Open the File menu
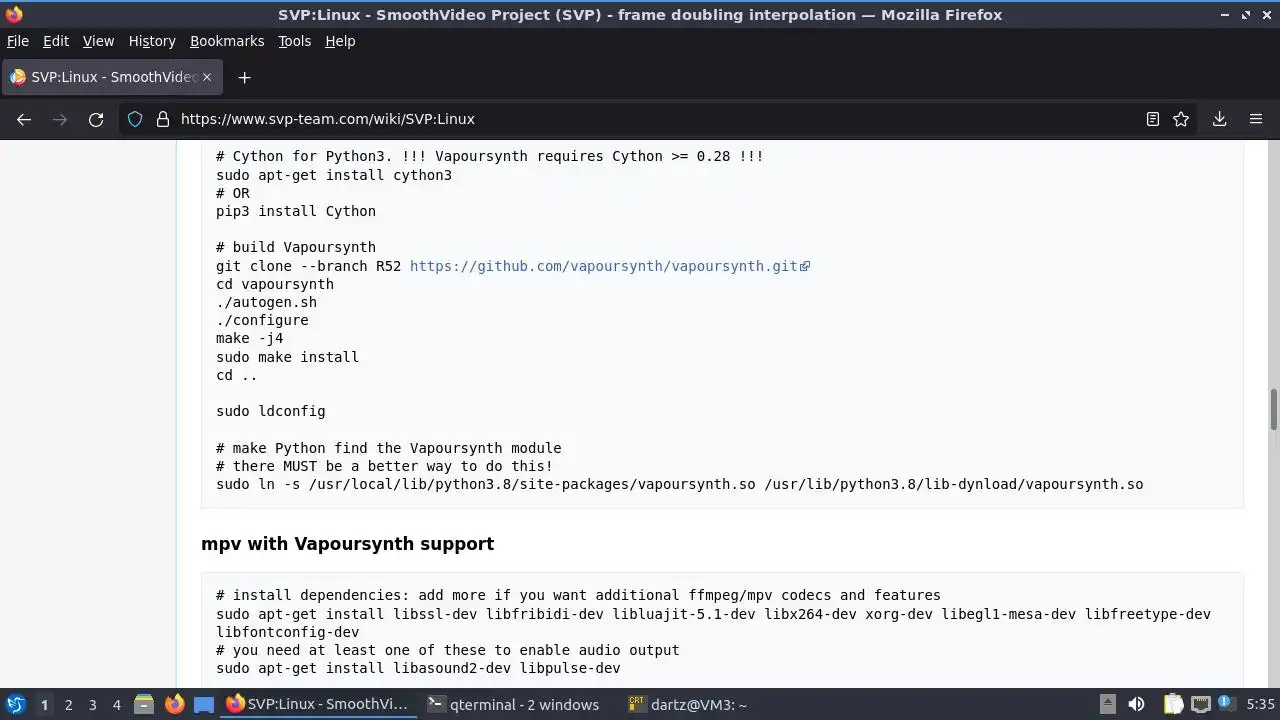1280x720 pixels. [18, 41]
